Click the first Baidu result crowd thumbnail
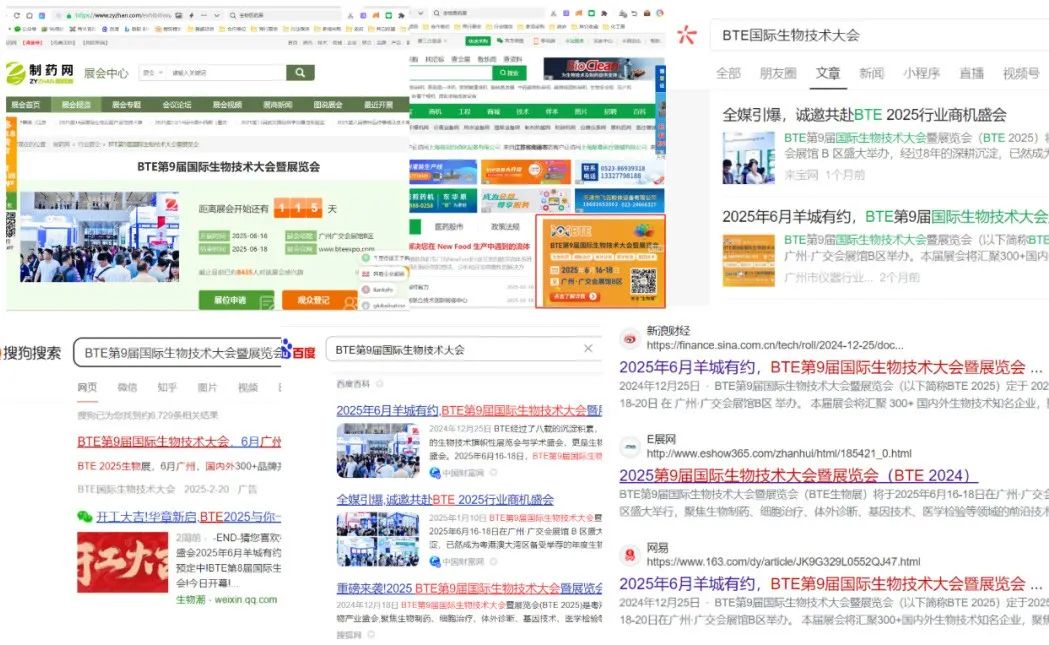The image size is (1049, 645). [x=378, y=450]
